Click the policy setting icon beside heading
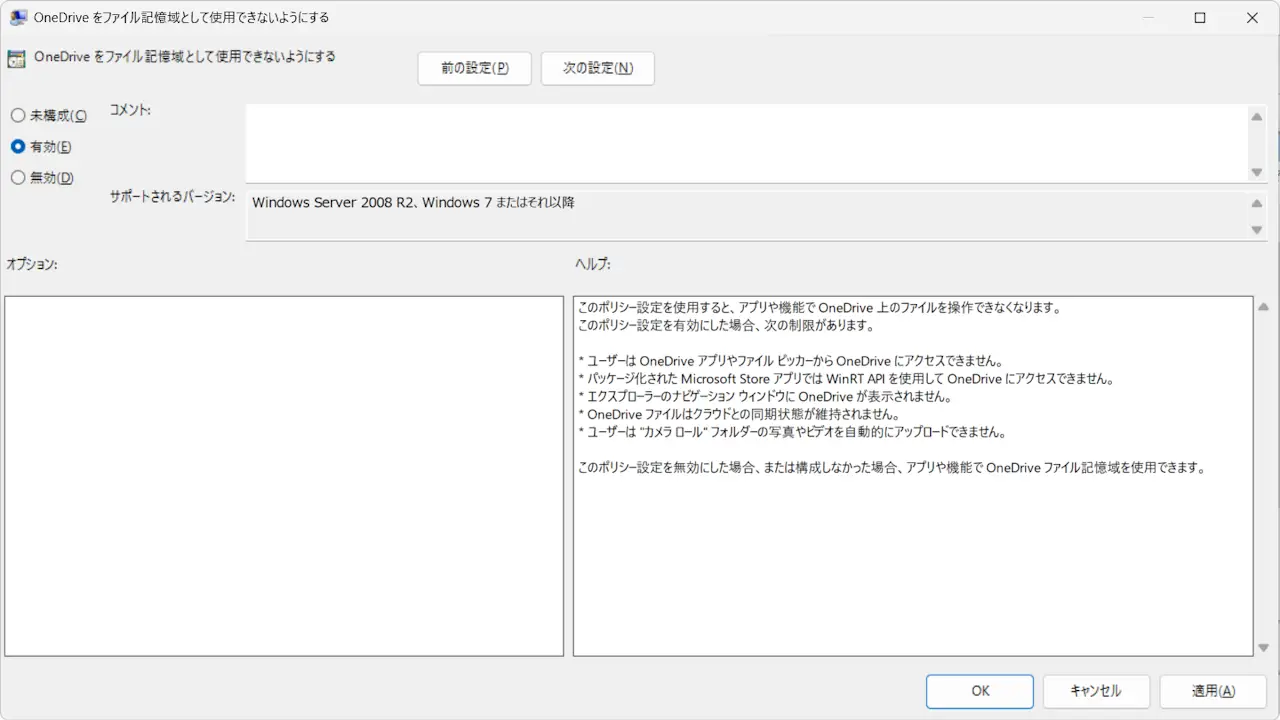Image resolution: width=1280 pixels, height=720 pixels. coord(16,58)
